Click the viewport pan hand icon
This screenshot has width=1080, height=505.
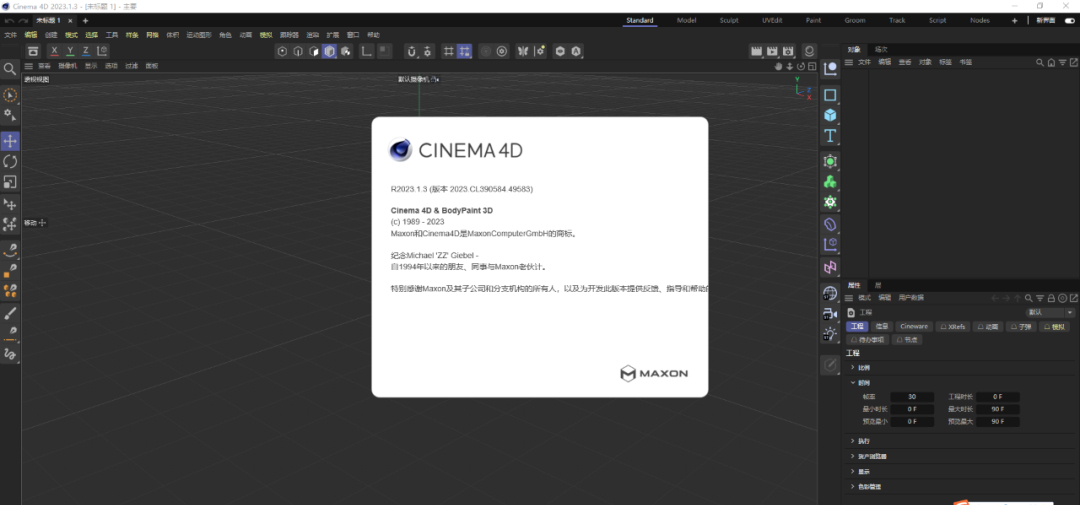(779, 66)
